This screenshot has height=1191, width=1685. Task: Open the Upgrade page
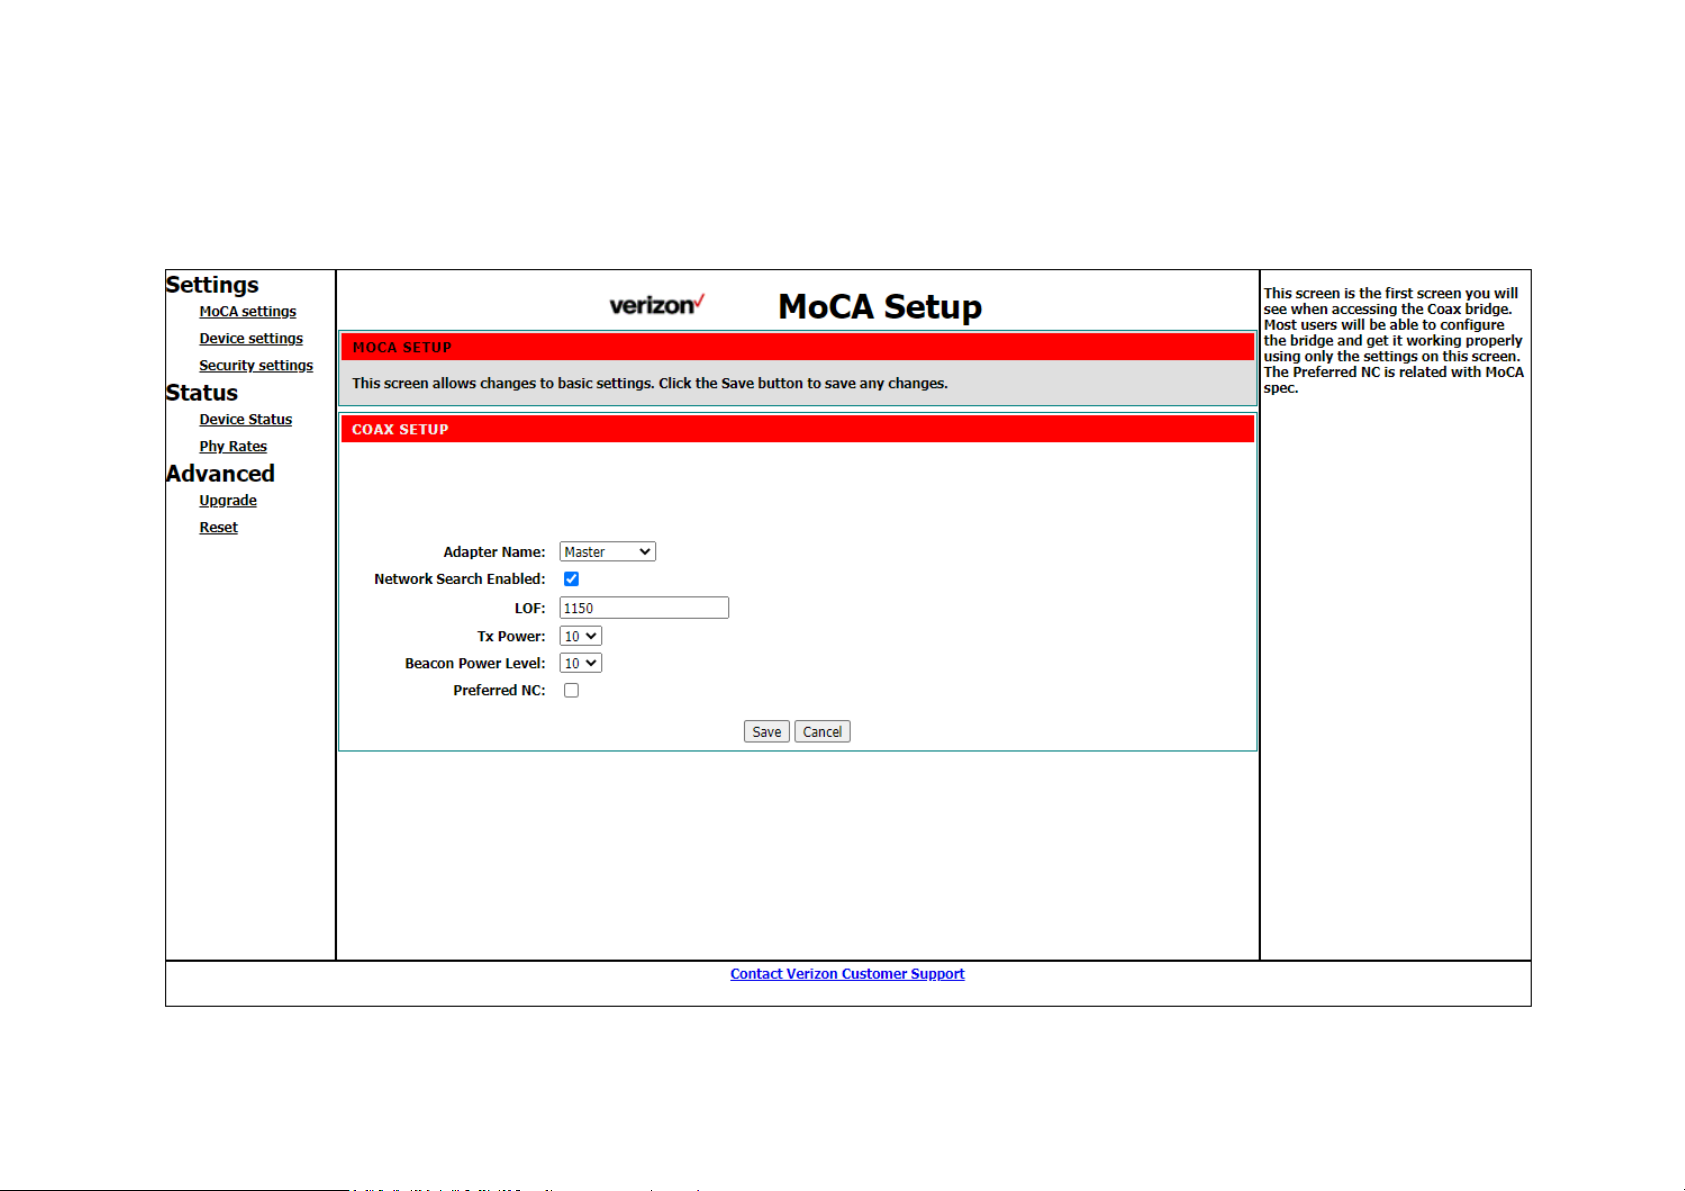pos(227,501)
